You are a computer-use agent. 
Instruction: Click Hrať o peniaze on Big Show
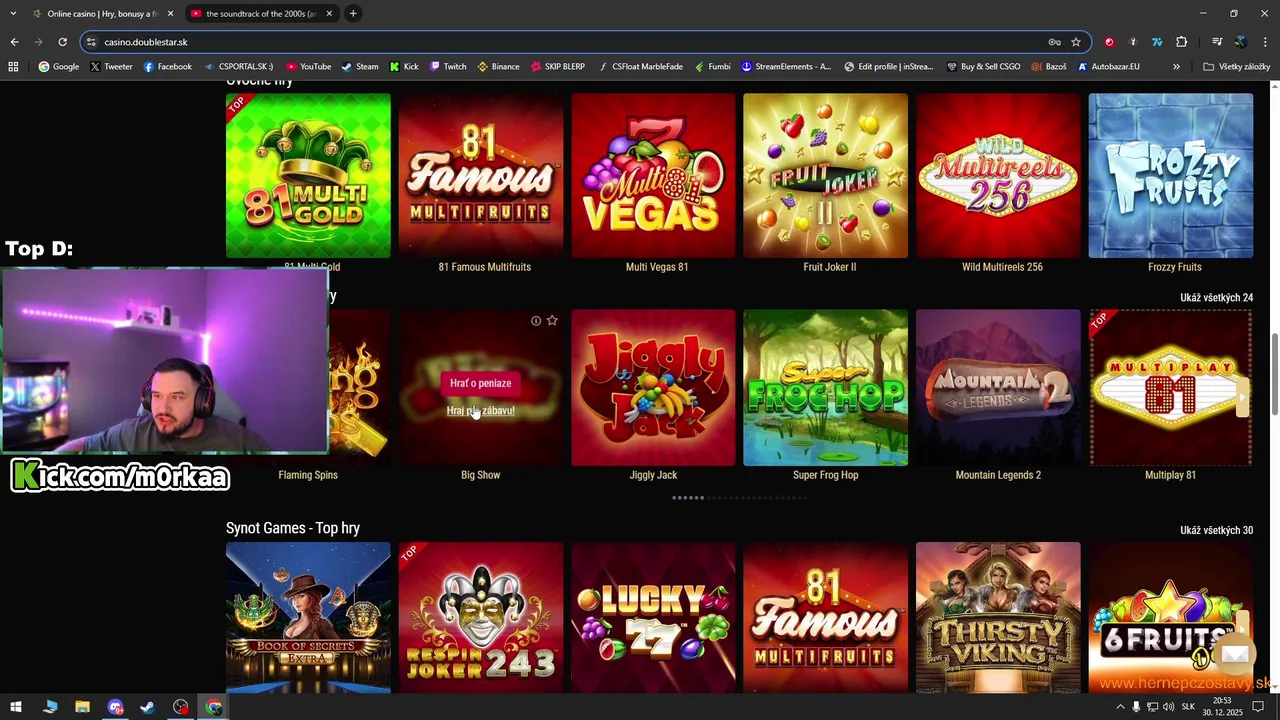pyautogui.click(x=480, y=383)
